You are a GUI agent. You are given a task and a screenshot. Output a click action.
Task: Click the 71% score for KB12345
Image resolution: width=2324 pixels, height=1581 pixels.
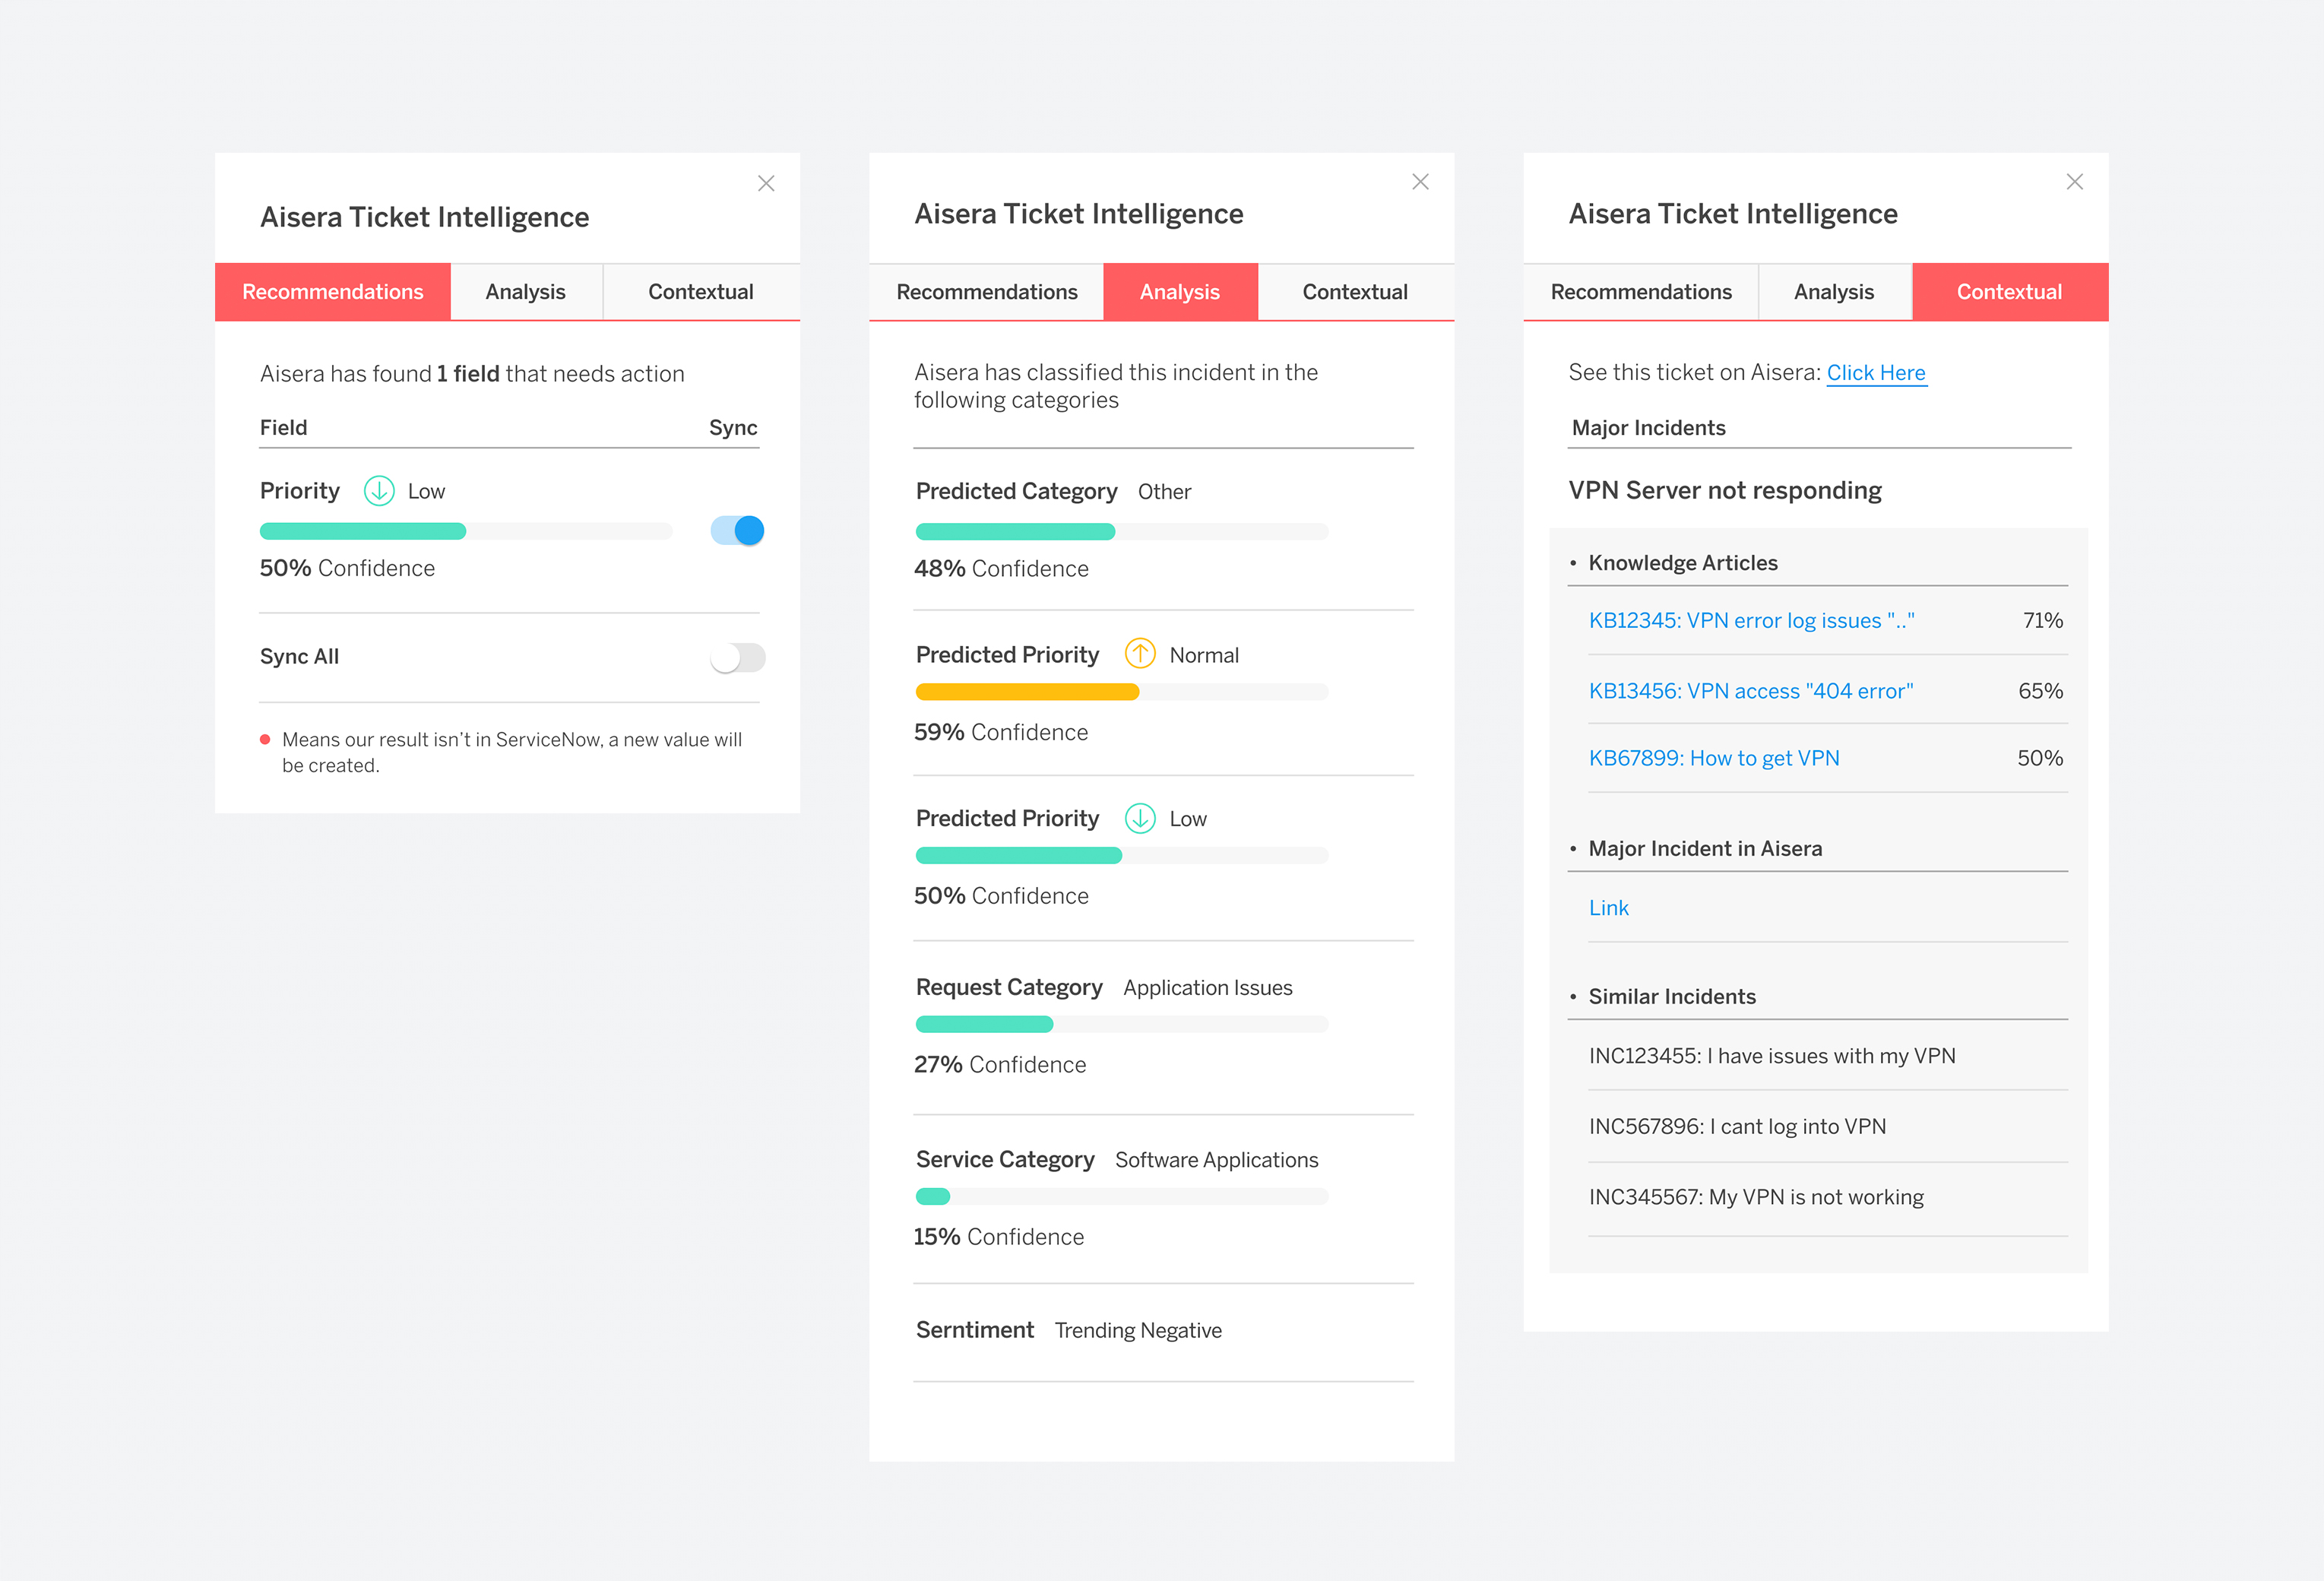[x=2043, y=620]
